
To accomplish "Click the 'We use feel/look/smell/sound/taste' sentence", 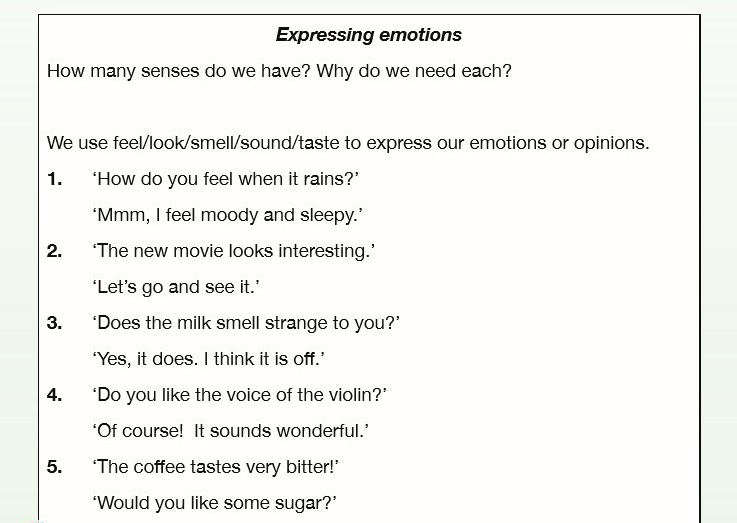I will (348, 143).
